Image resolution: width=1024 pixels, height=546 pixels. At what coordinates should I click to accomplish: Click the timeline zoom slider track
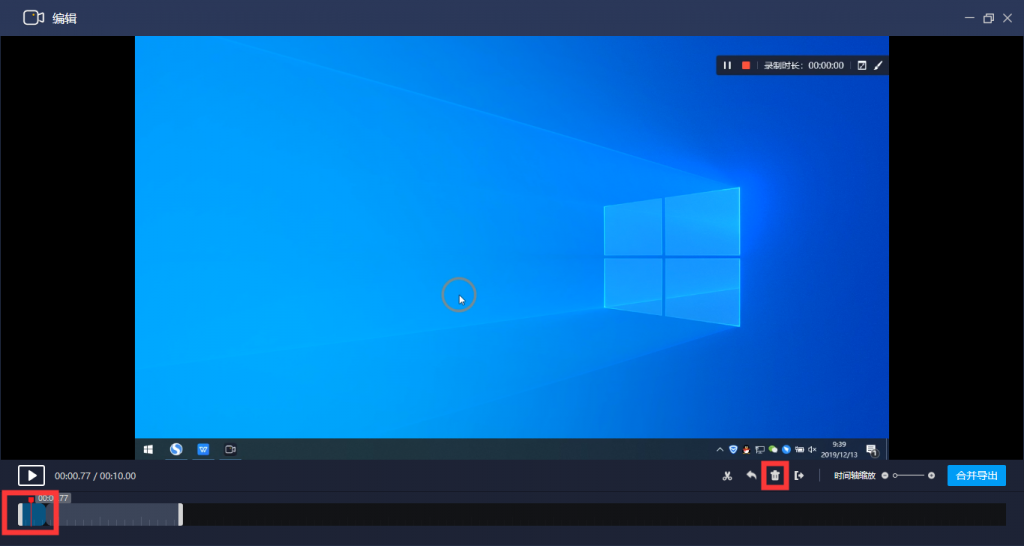tap(909, 475)
